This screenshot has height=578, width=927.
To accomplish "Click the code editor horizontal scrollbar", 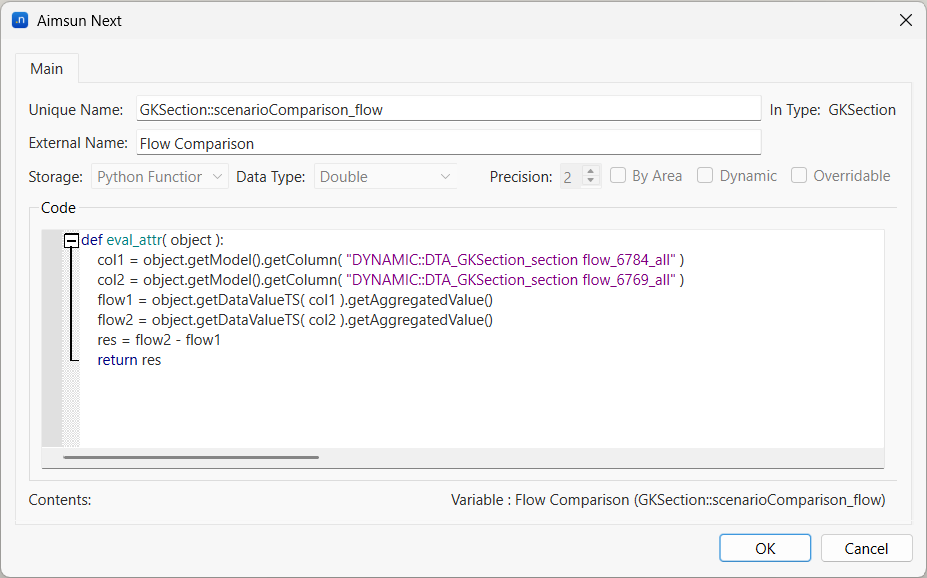I will [x=191, y=457].
